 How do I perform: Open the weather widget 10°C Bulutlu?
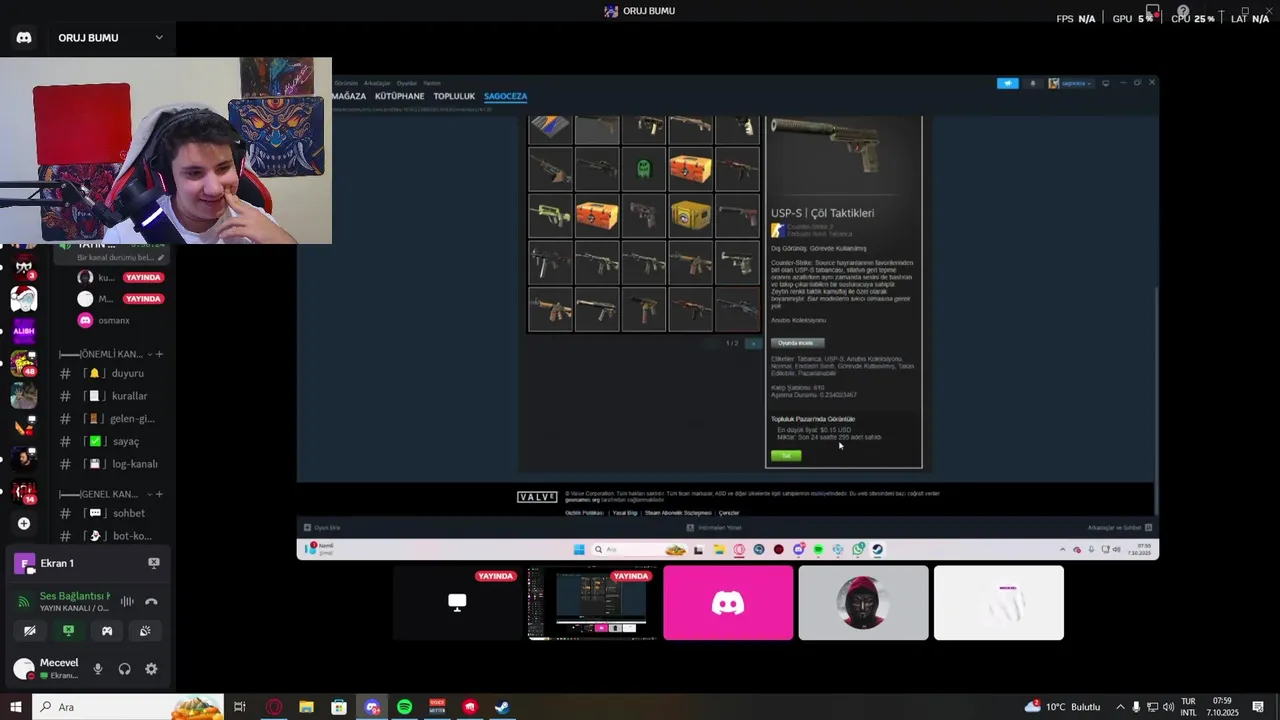coord(1062,707)
